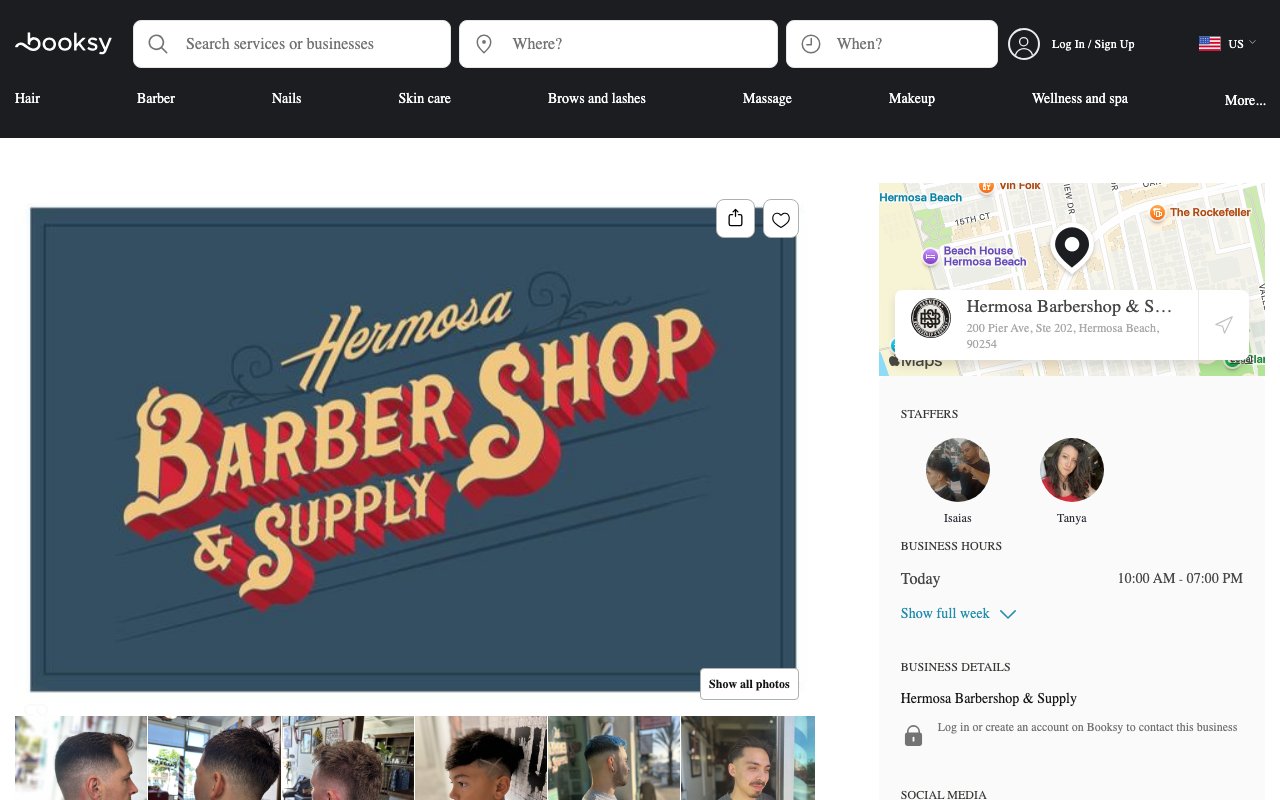Open the main Hermosa Barber Shop cover photo
This screenshot has height=800, width=1280.
click(413, 449)
